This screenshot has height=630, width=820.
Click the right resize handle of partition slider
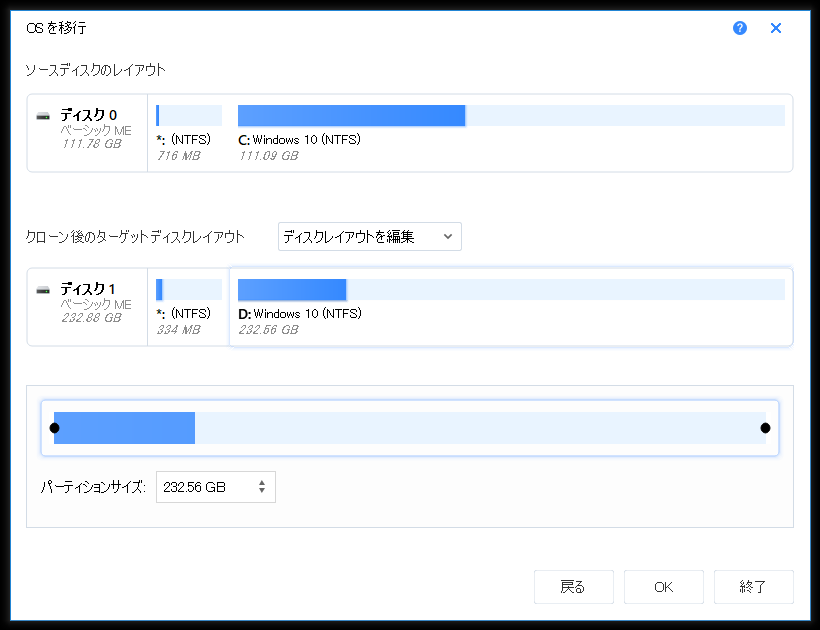point(765,428)
